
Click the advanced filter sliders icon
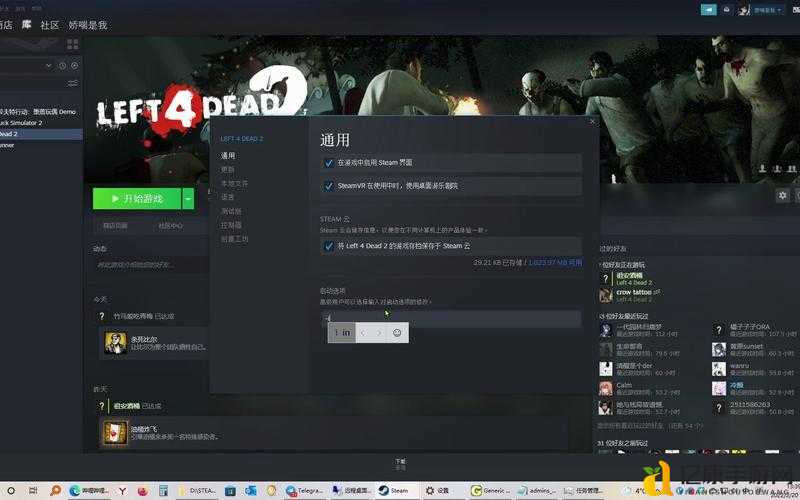click(73, 83)
